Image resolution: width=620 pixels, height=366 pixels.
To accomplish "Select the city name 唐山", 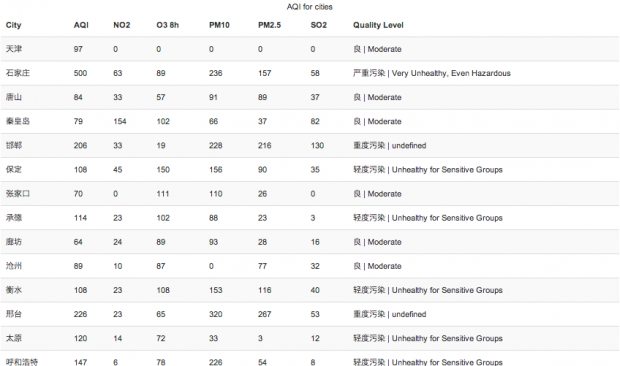I will (14, 97).
